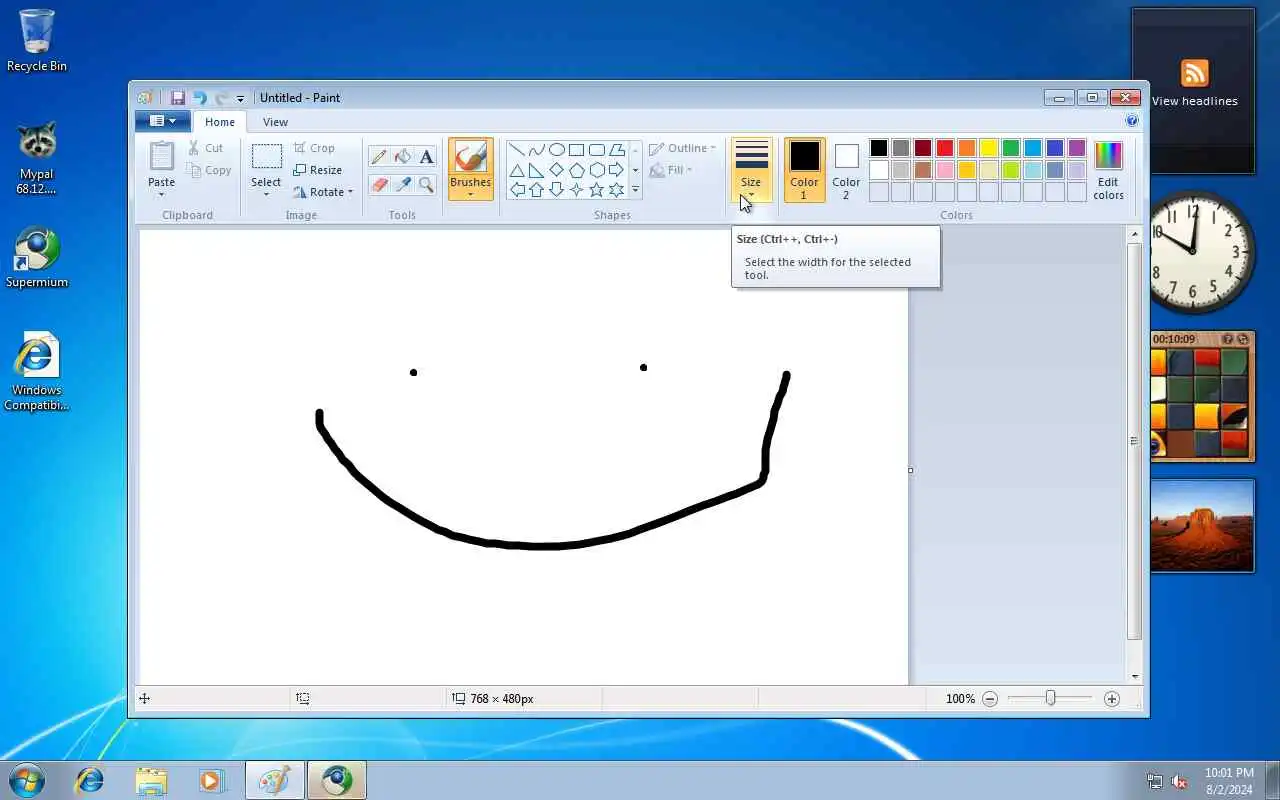Choose the Hexagon shape

(x=597, y=170)
